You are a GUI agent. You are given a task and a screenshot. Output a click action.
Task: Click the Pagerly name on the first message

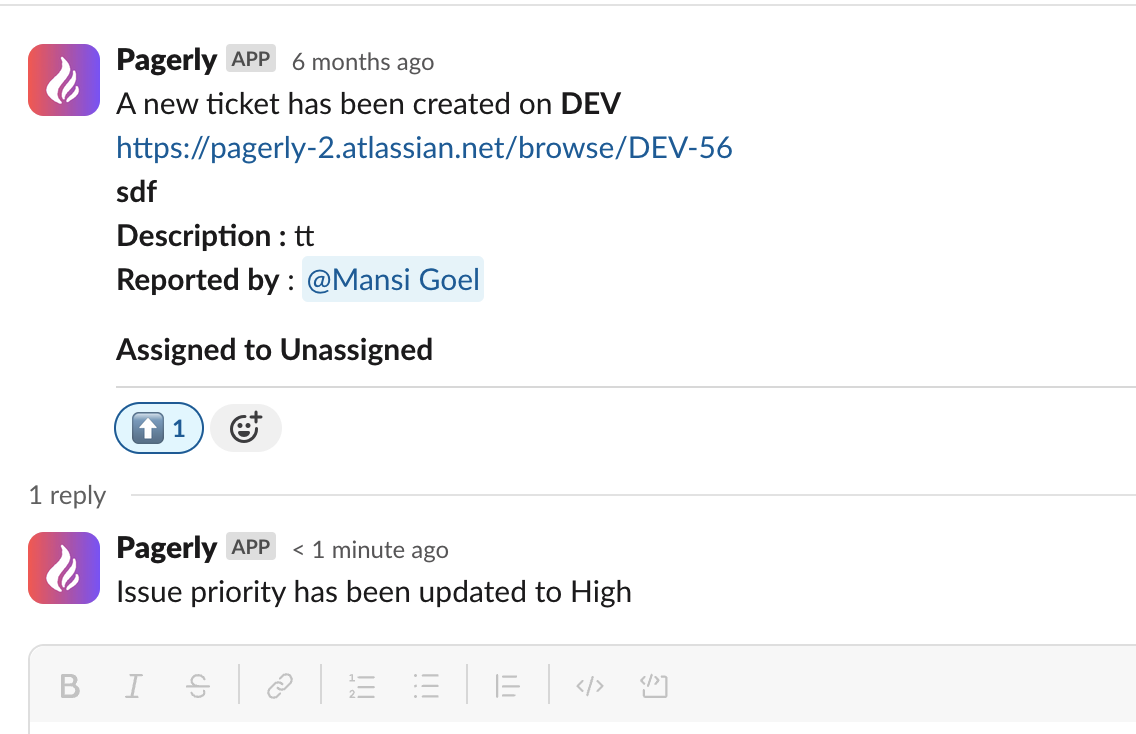pos(167,60)
